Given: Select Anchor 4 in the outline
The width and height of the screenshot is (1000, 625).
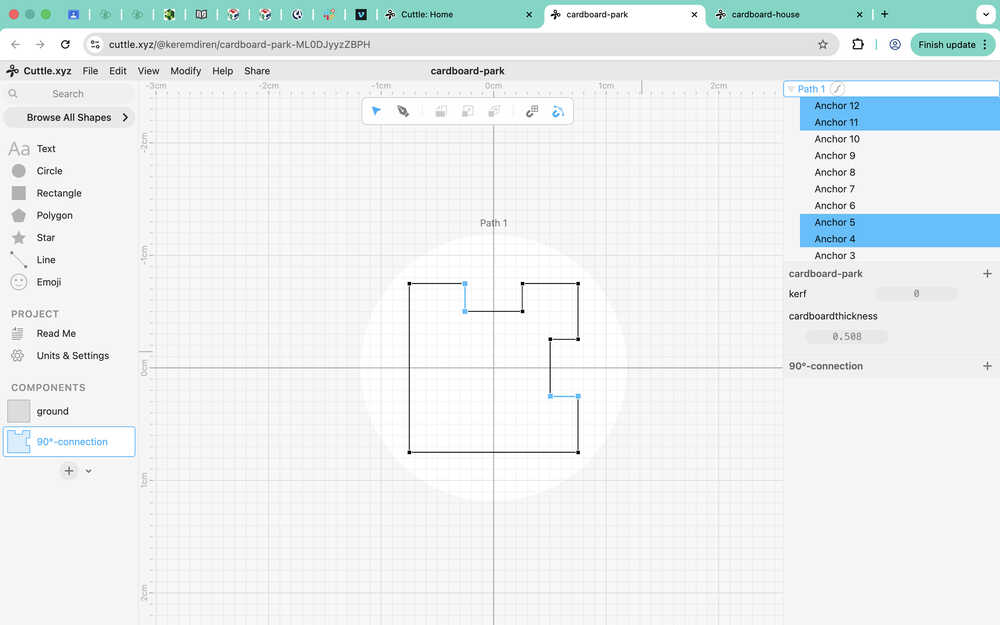Looking at the screenshot, I should click(x=900, y=239).
